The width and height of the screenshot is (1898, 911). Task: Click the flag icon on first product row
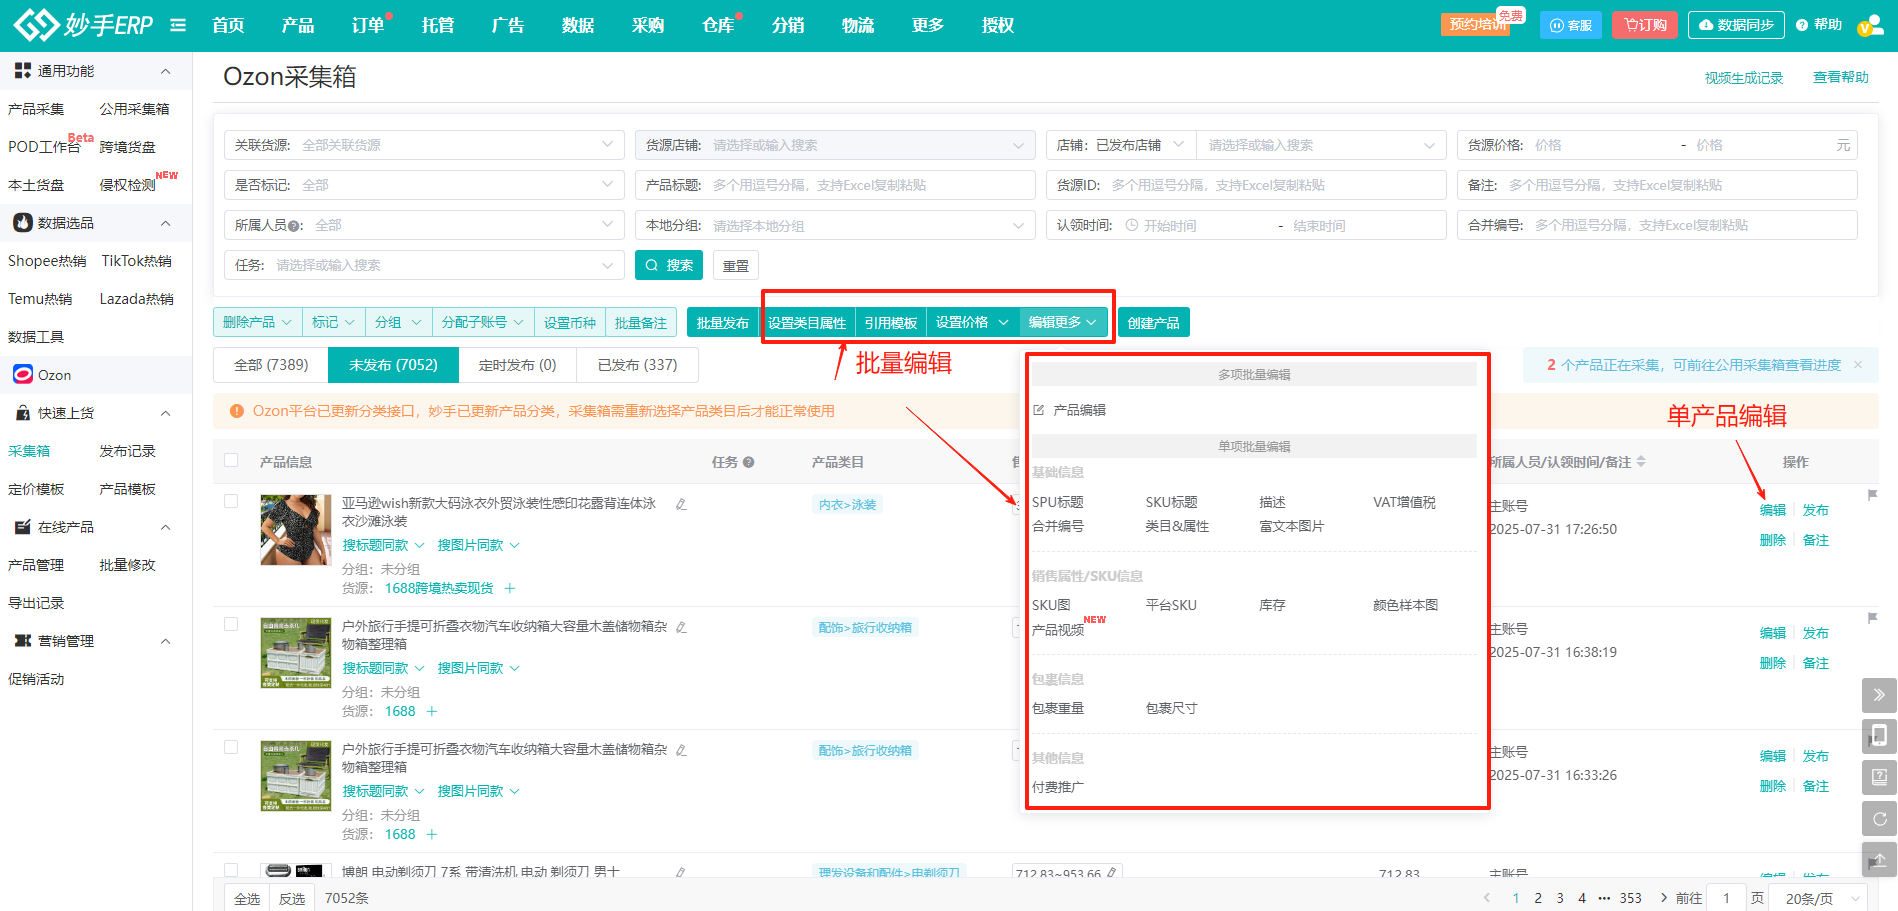[x=1872, y=495]
